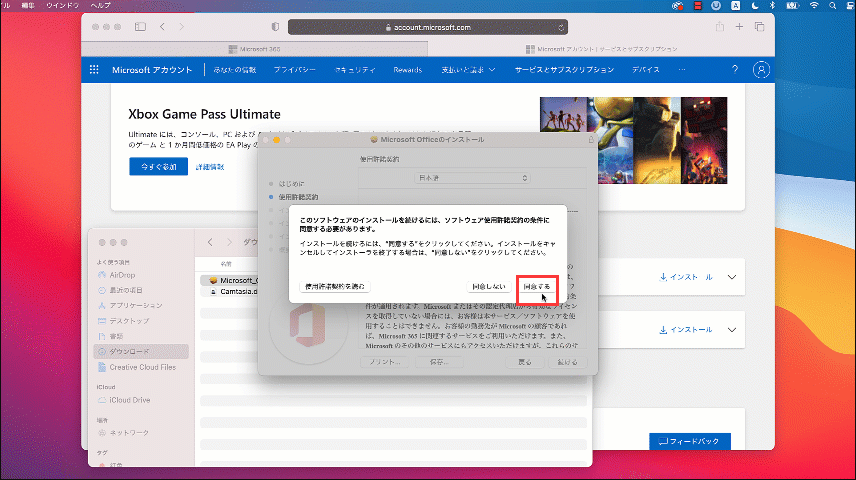The width and height of the screenshot is (856, 480).
Task: Click the account profile avatar icon
Action: pos(762,70)
